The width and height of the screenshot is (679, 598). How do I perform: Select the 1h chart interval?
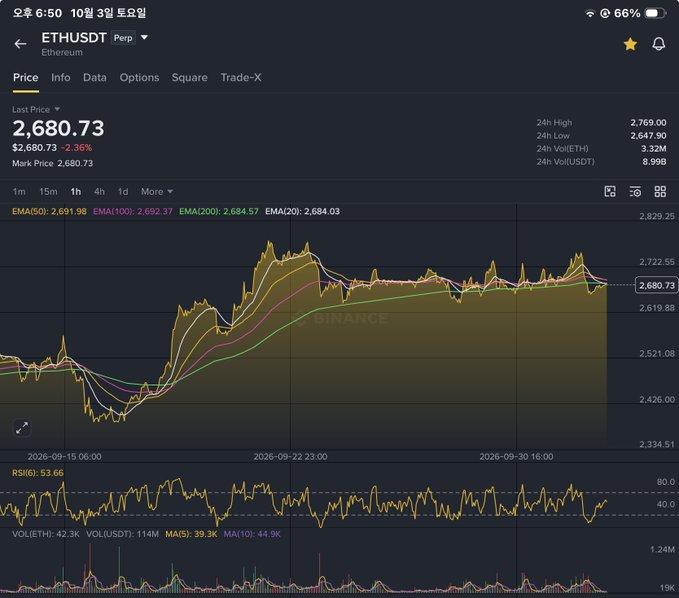76,191
